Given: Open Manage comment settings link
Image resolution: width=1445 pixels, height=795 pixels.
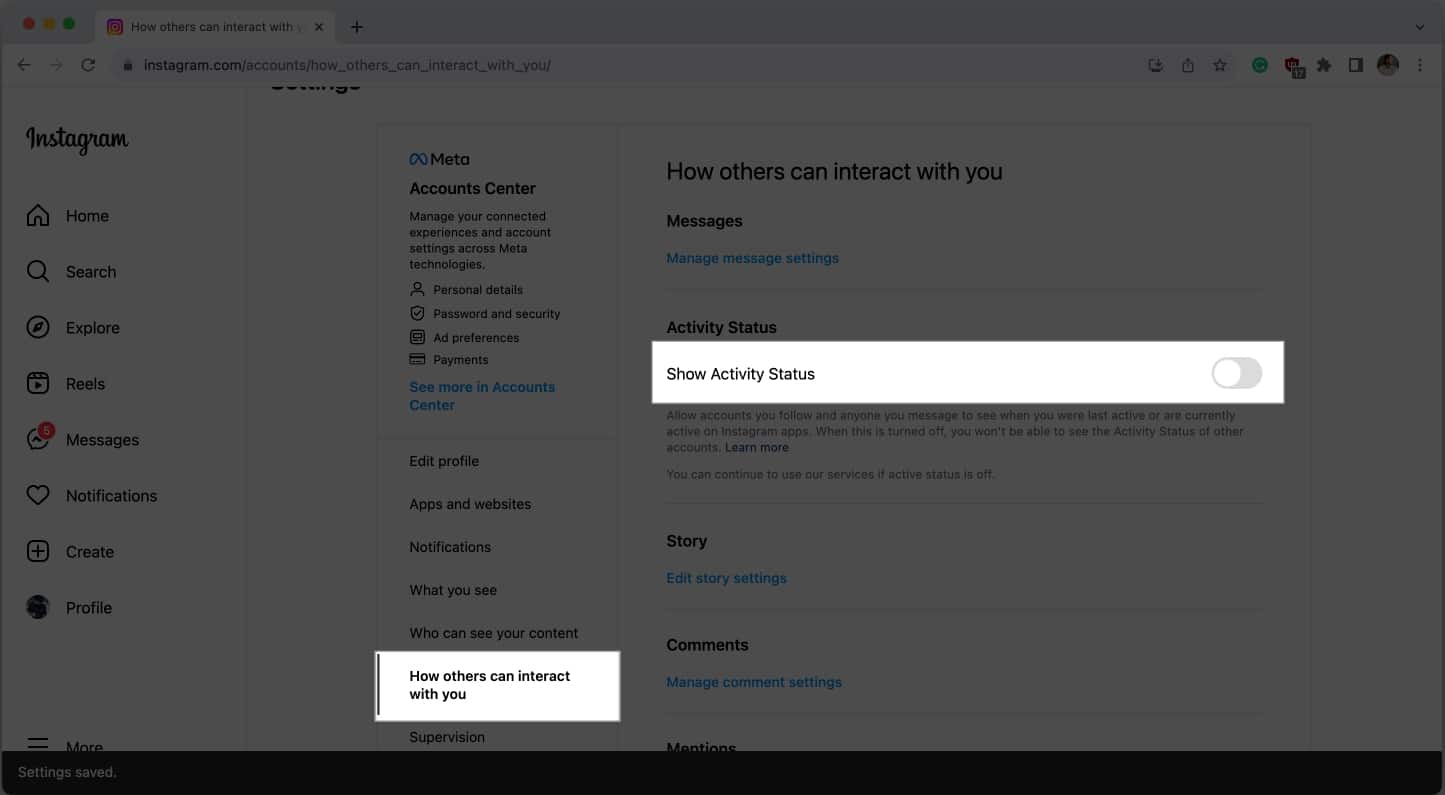Looking at the screenshot, I should (754, 682).
